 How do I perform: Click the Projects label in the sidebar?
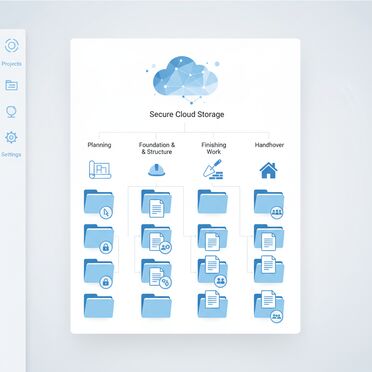tap(12, 64)
